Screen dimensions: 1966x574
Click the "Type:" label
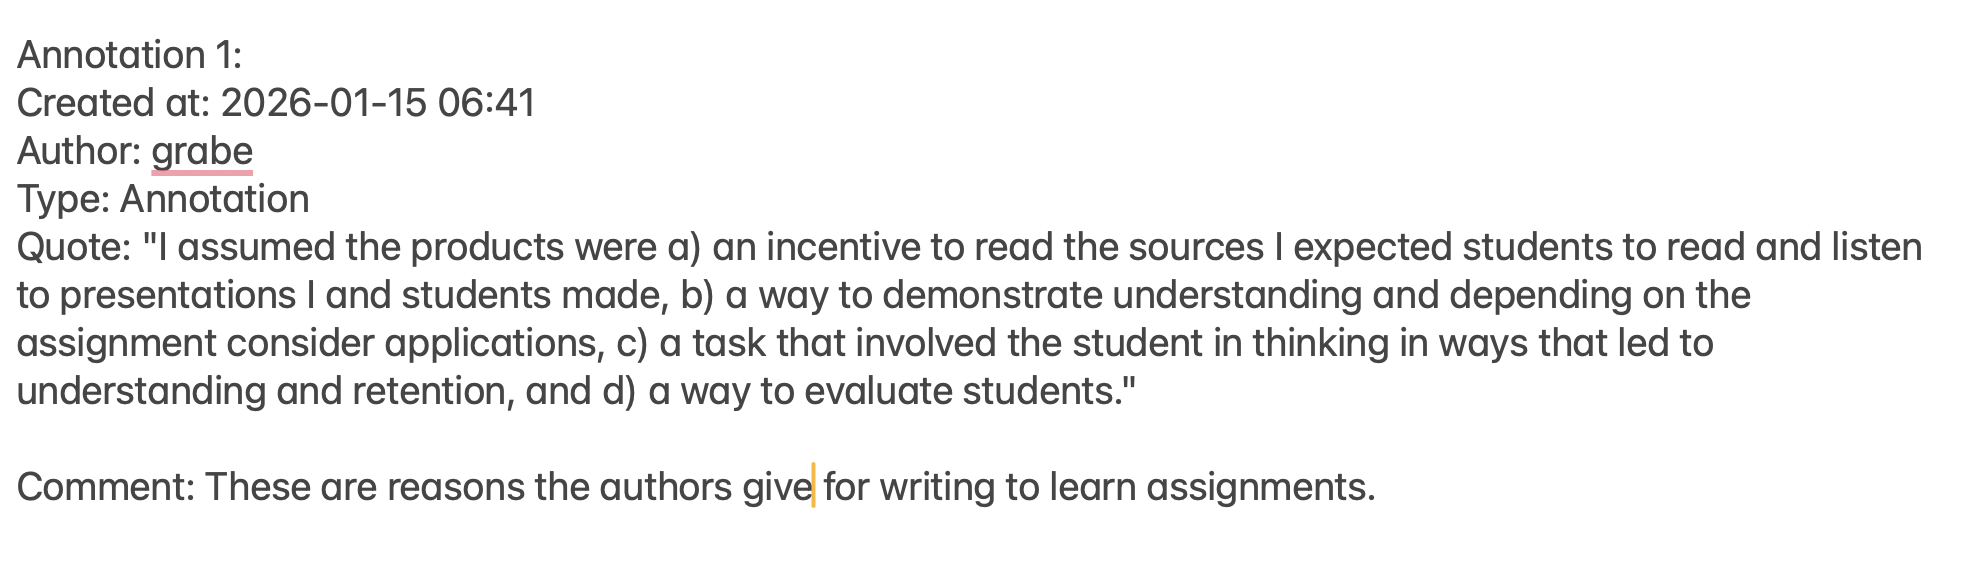click(x=62, y=199)
